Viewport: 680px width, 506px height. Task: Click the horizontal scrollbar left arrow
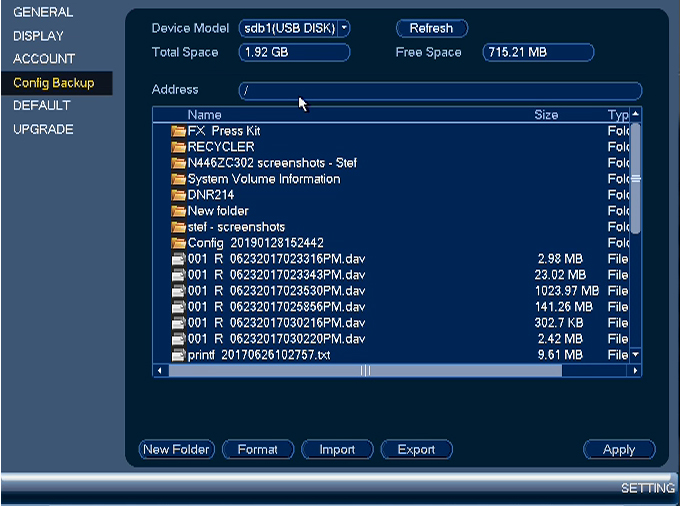tap(160, 371)
